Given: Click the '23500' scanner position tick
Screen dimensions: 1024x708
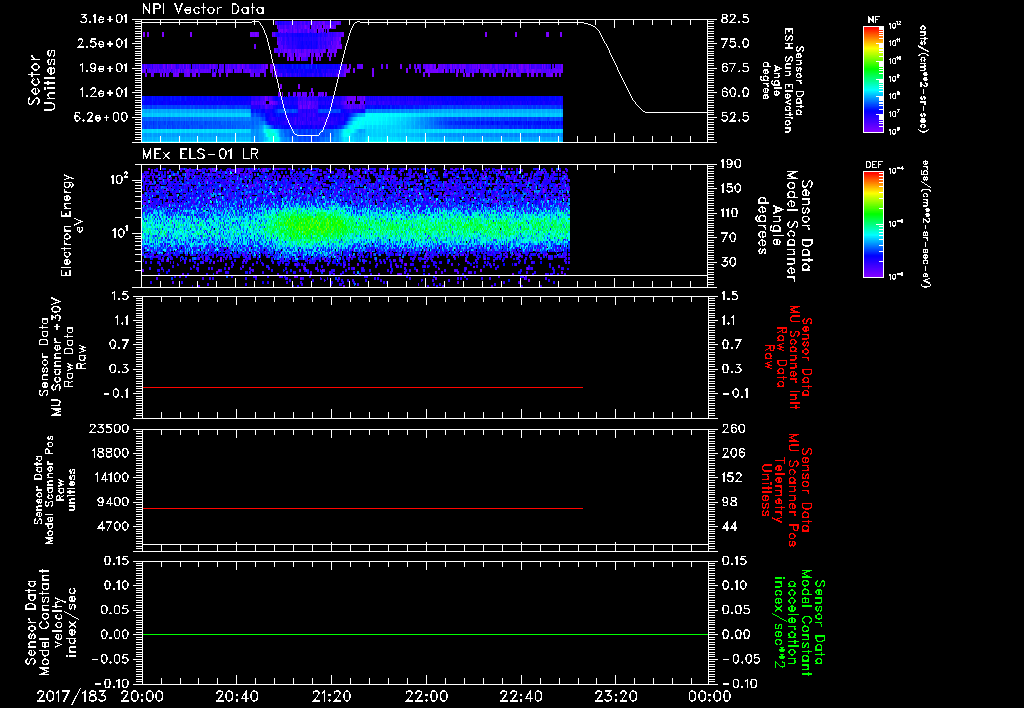Looking at the screenshot, I should (109, 428).
